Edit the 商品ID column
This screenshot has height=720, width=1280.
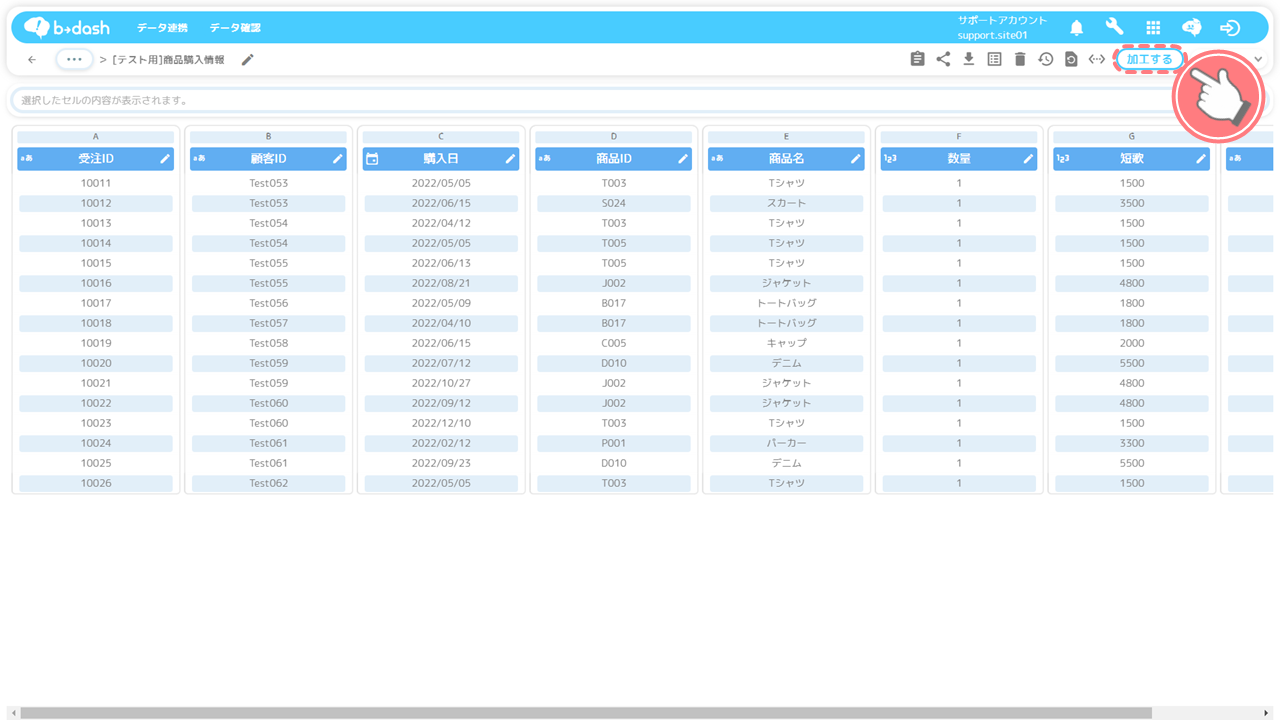pyautogui.click(x=683, y=159)
